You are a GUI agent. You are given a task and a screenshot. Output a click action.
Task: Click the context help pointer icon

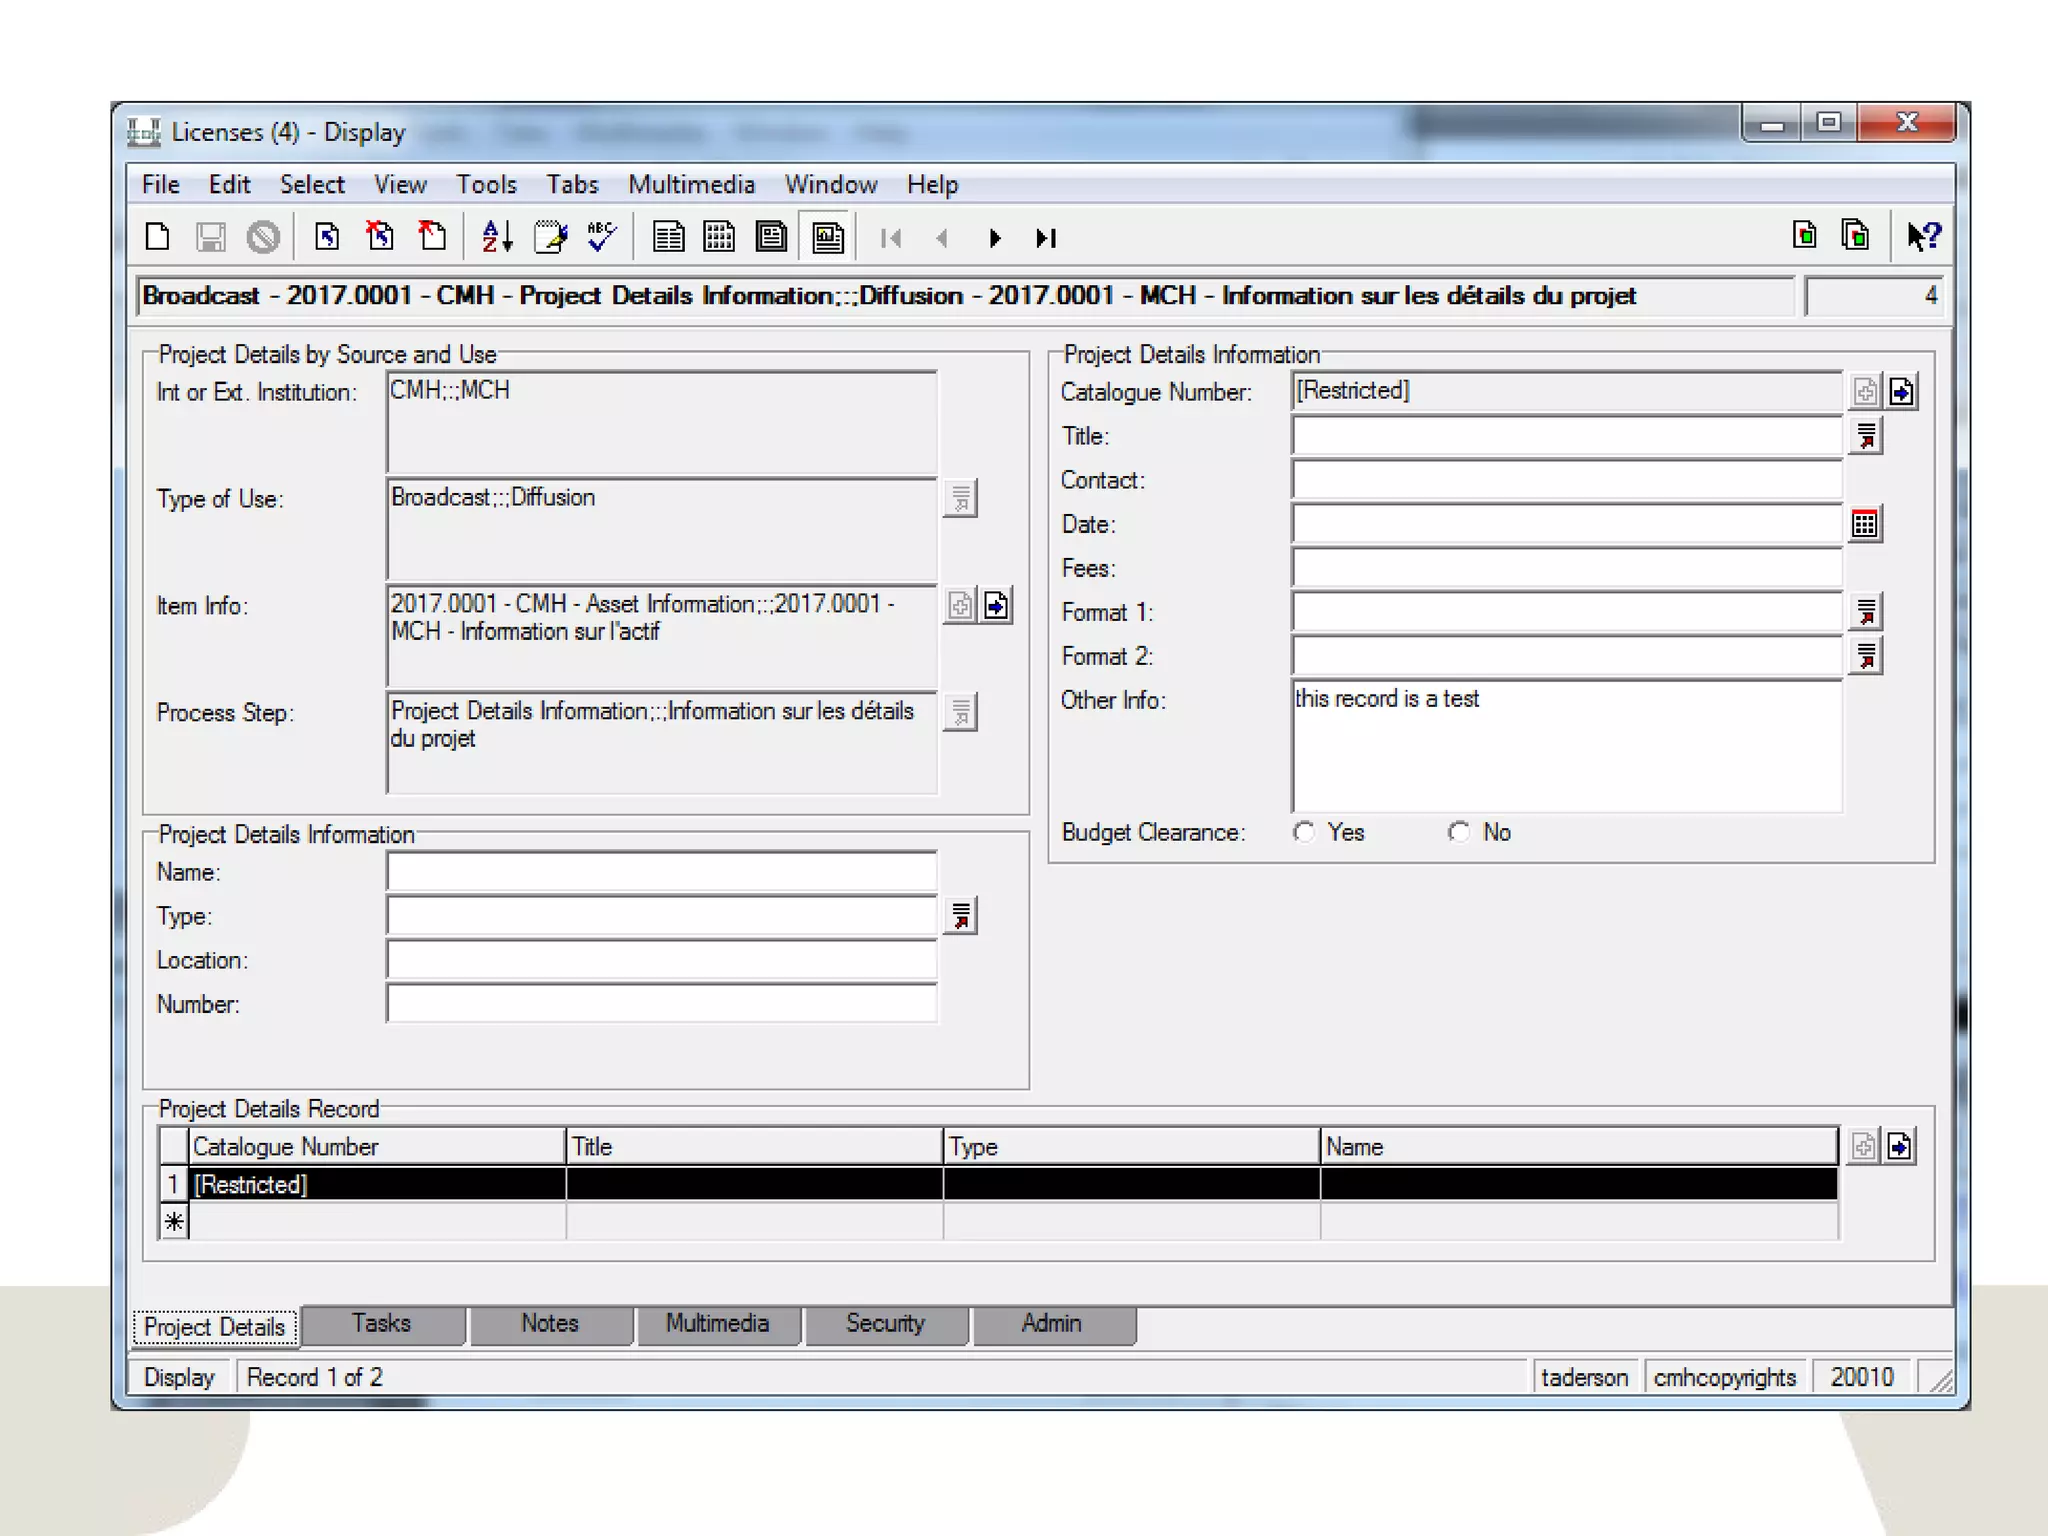(1922, 236)
